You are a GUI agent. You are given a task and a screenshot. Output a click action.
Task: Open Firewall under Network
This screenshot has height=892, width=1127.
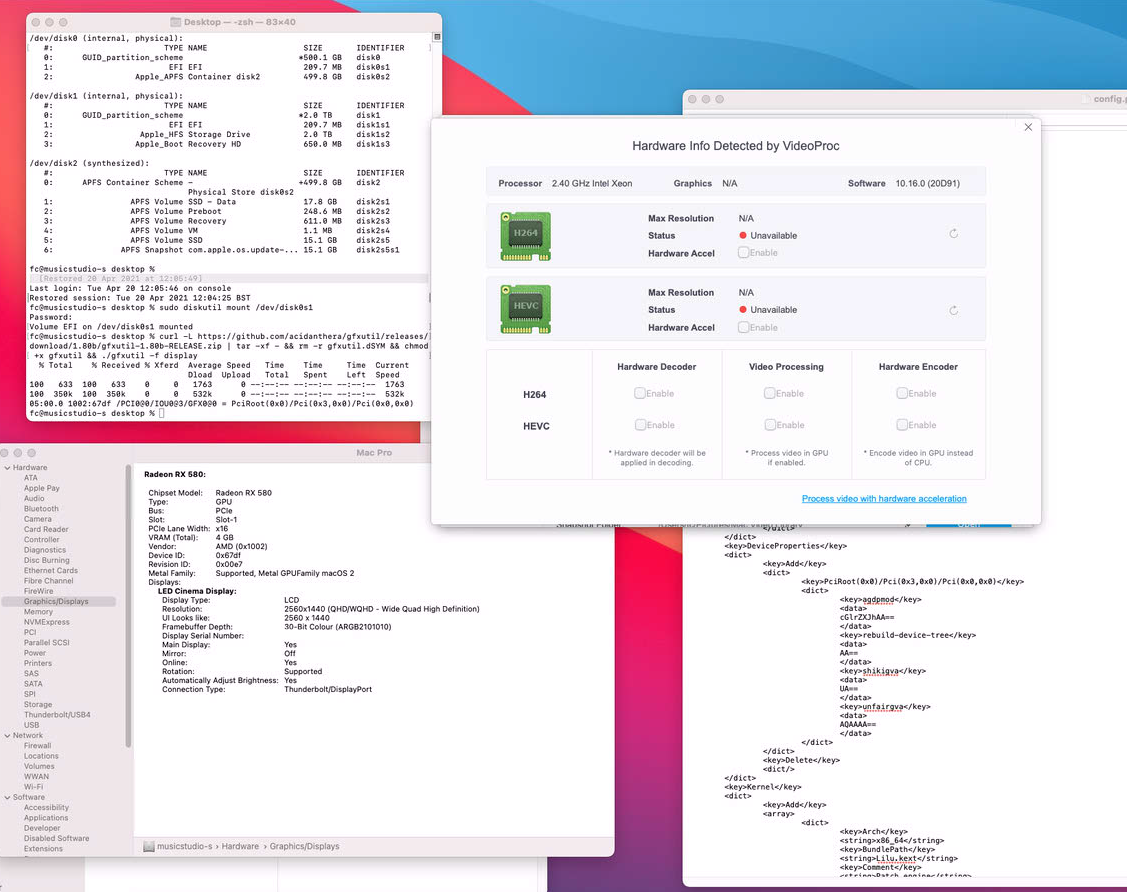click(x=37, y=746)
